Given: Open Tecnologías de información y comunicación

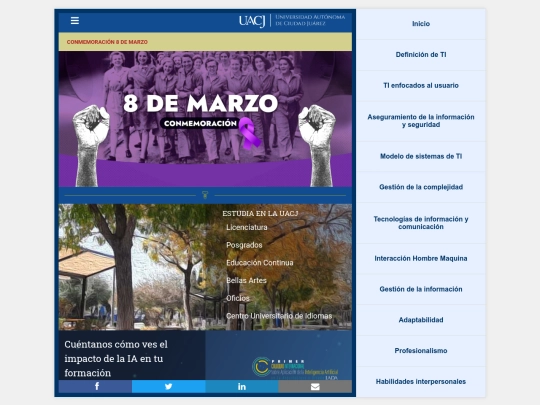Looking at the screenshot, I should 421,223.
